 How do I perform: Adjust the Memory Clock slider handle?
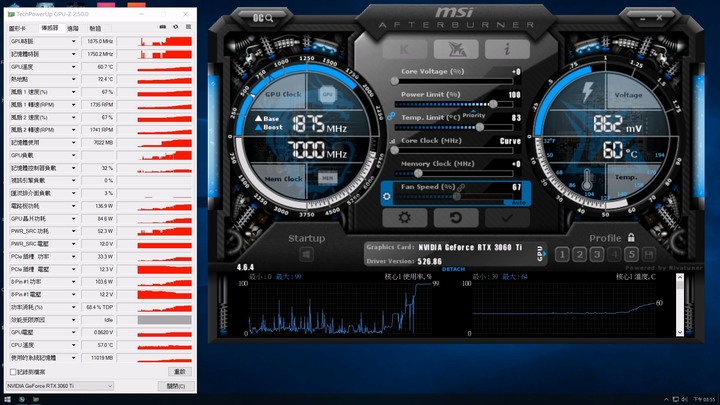tap(418, 173)
